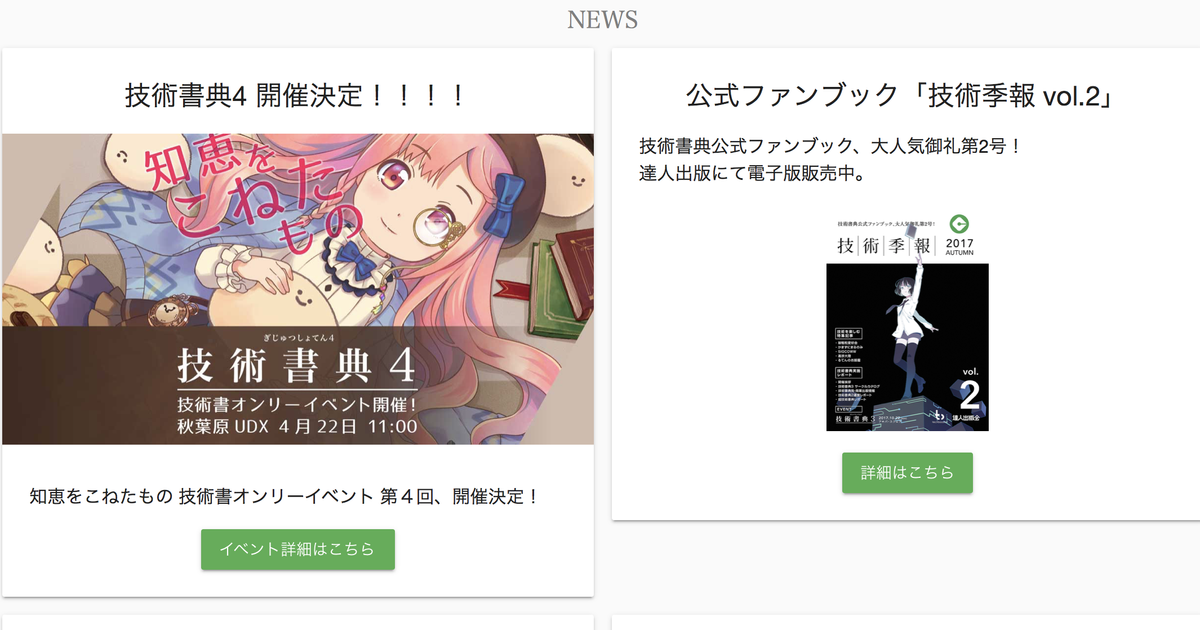Click the green circular logo on book cover
Viewport: 1200px width, 630px height.
click(961, 224)
